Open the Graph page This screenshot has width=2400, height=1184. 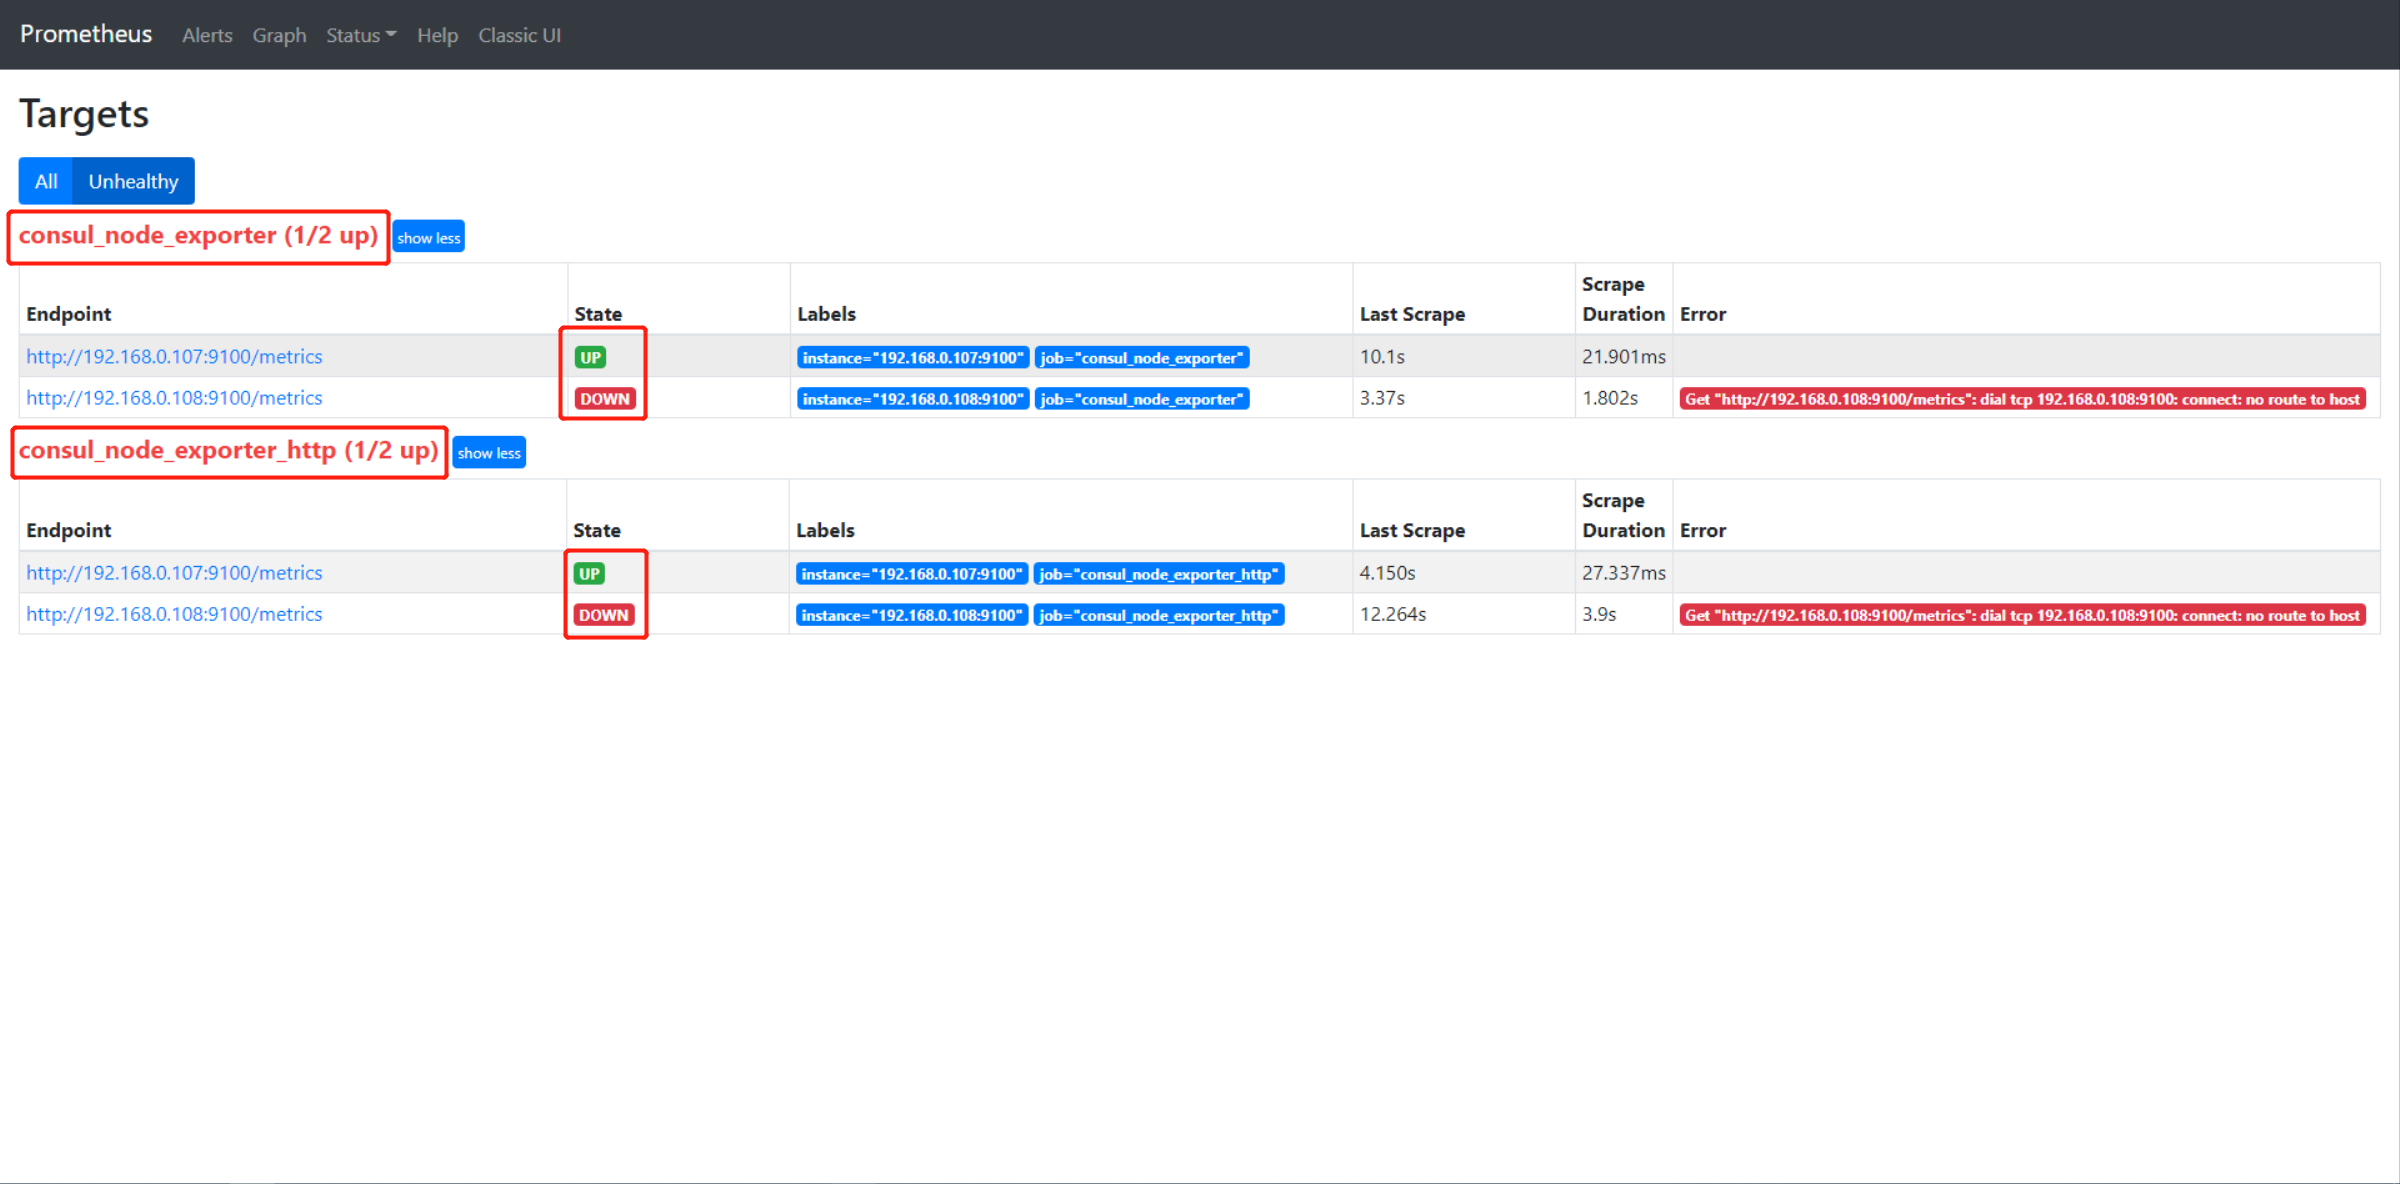coord(279,35)
